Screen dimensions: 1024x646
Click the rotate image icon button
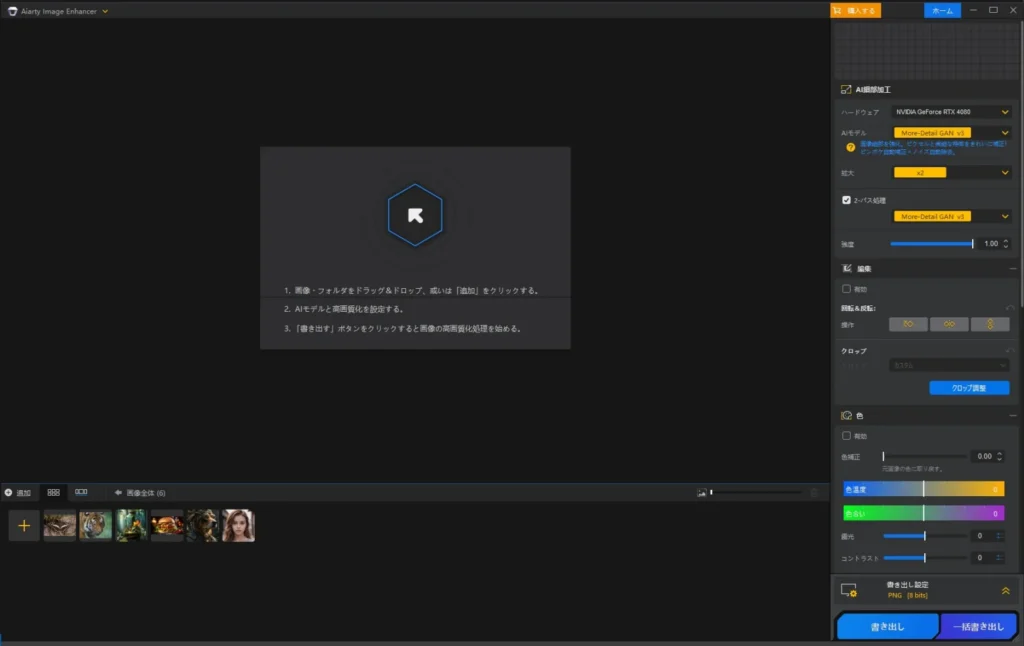coord(908,324)
